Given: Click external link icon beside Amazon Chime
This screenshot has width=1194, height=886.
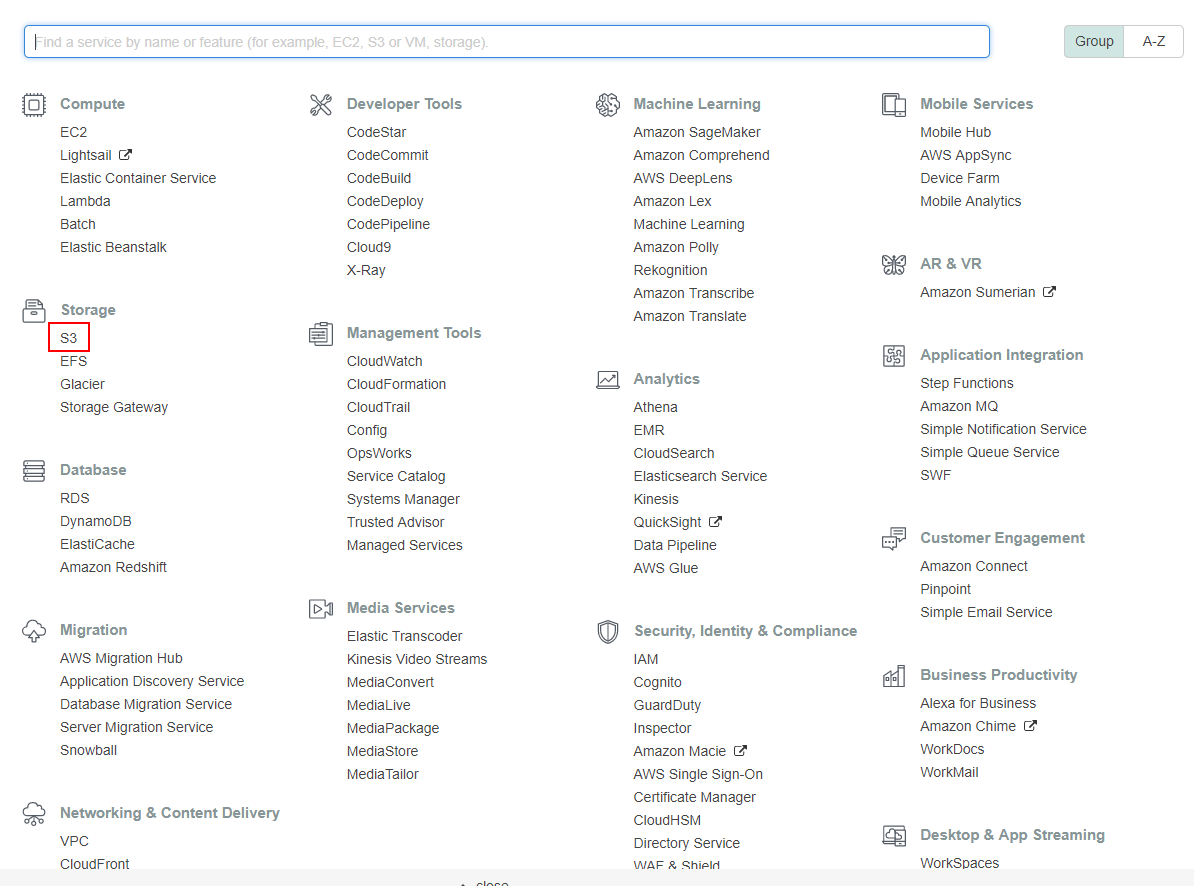Looking at the screenshot, I should coord(1030,725).
